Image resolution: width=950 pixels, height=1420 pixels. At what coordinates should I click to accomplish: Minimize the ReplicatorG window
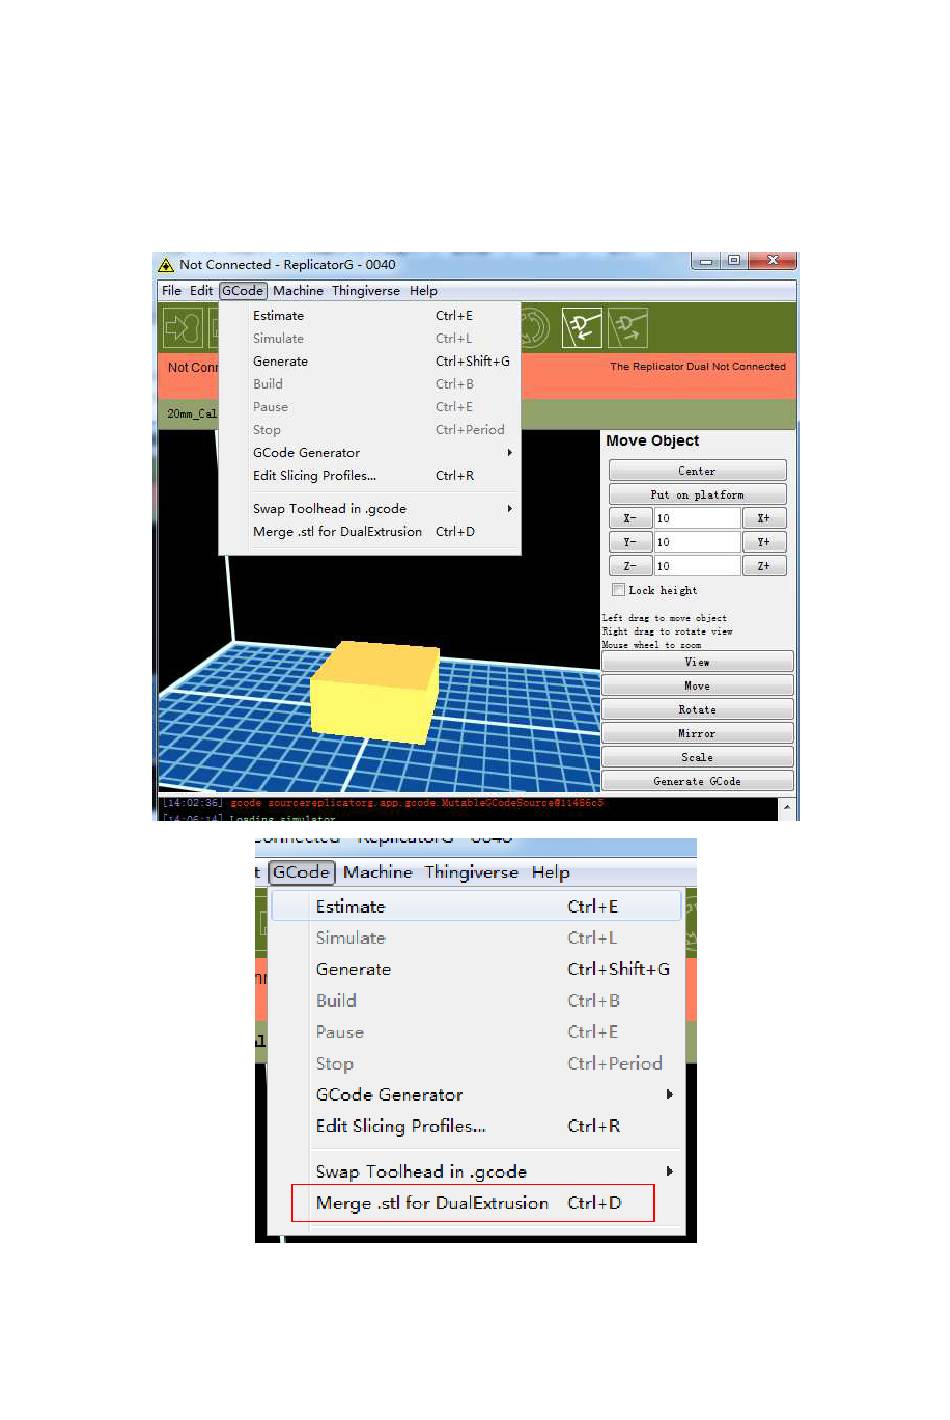[706, 261]
